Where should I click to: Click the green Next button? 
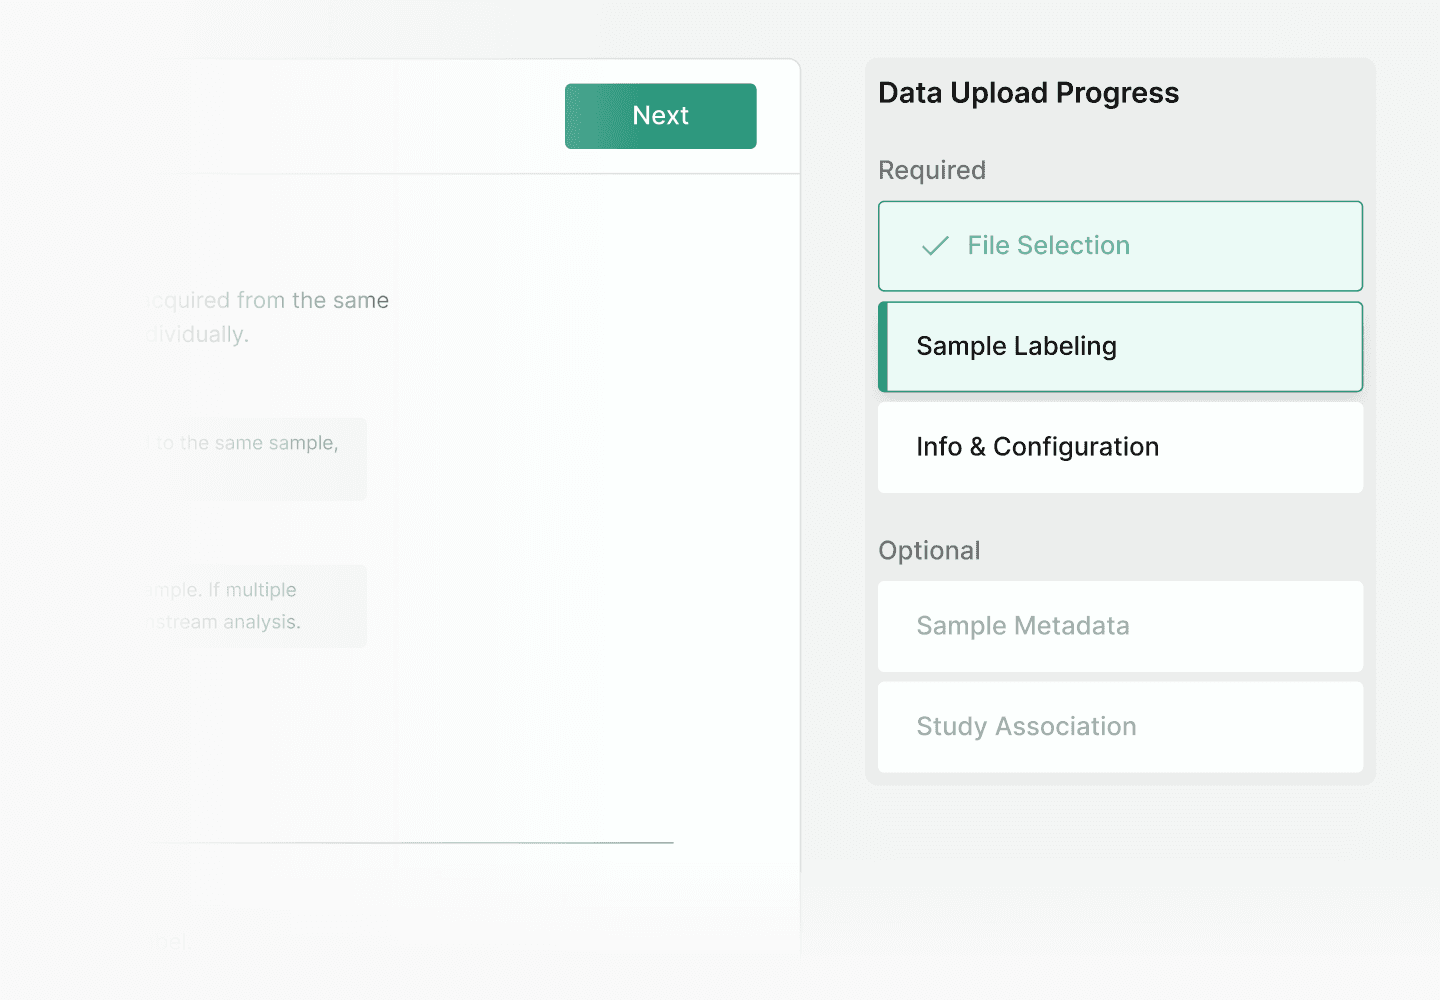(660, 116)
